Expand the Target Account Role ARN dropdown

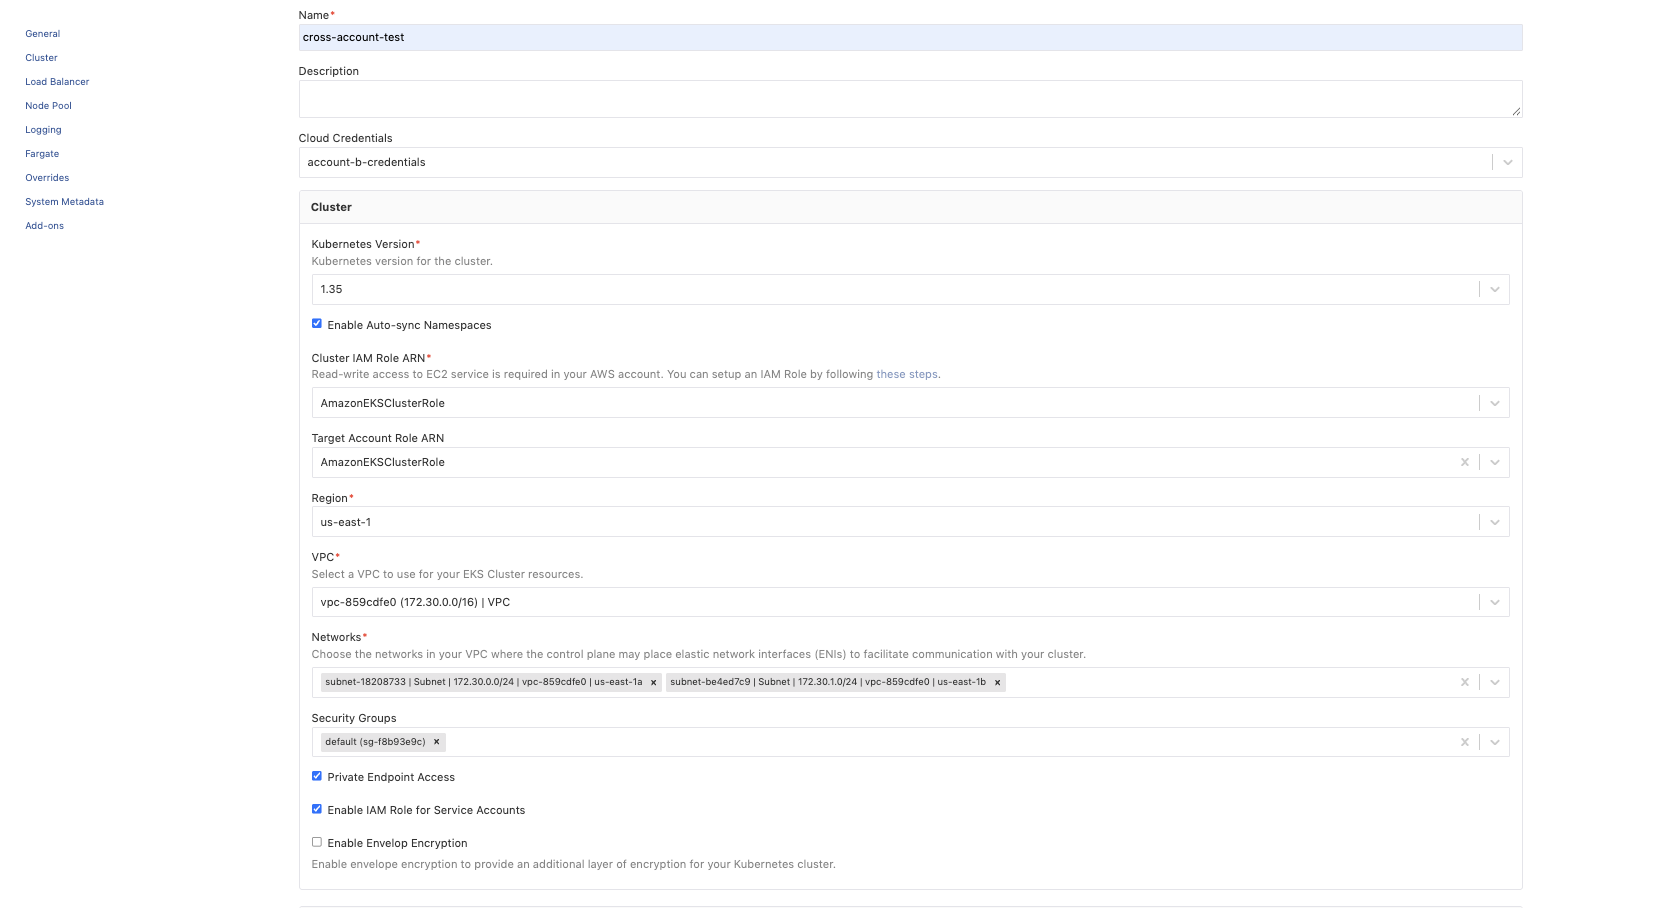coord(1494,462)
